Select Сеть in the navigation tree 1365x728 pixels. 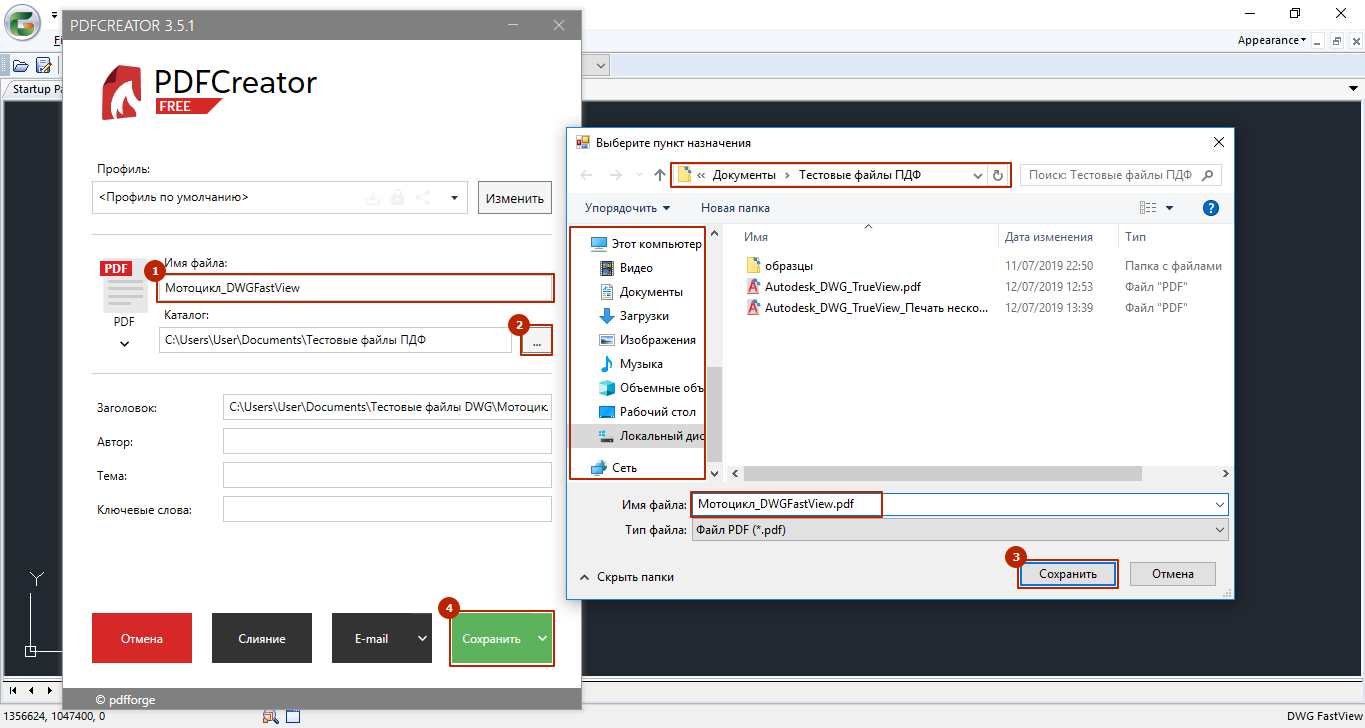tap(614, 467)
